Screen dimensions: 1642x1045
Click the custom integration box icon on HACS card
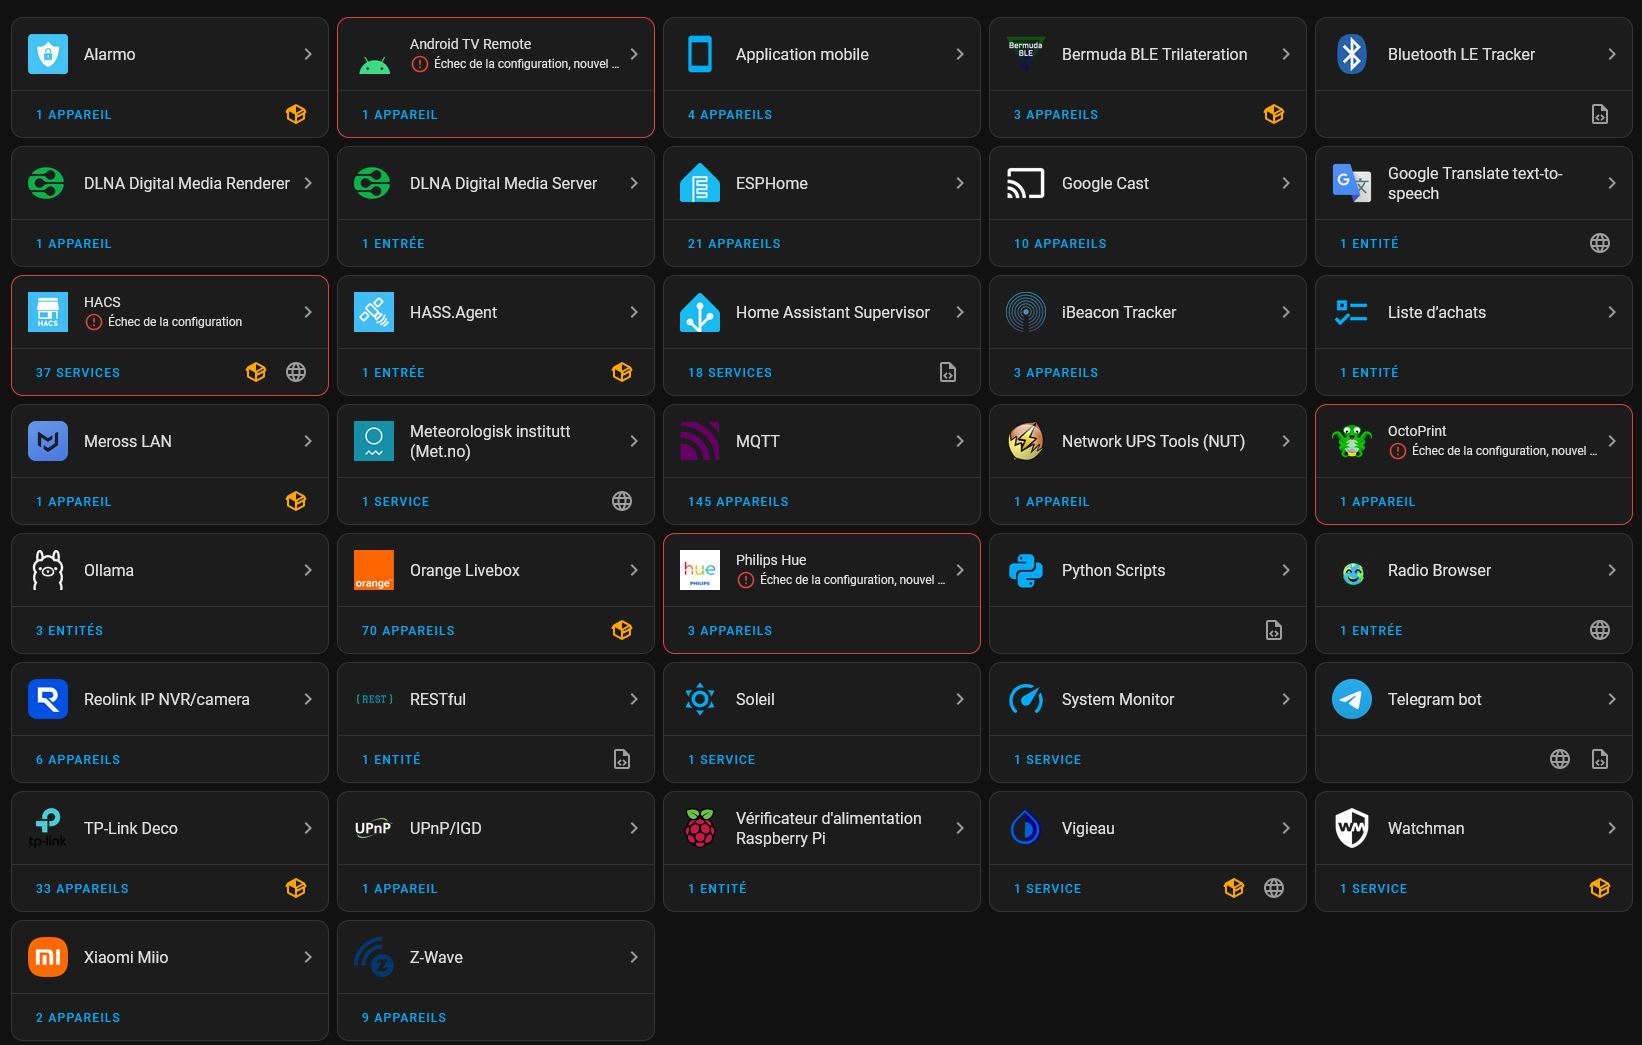(x=256, y=372)
